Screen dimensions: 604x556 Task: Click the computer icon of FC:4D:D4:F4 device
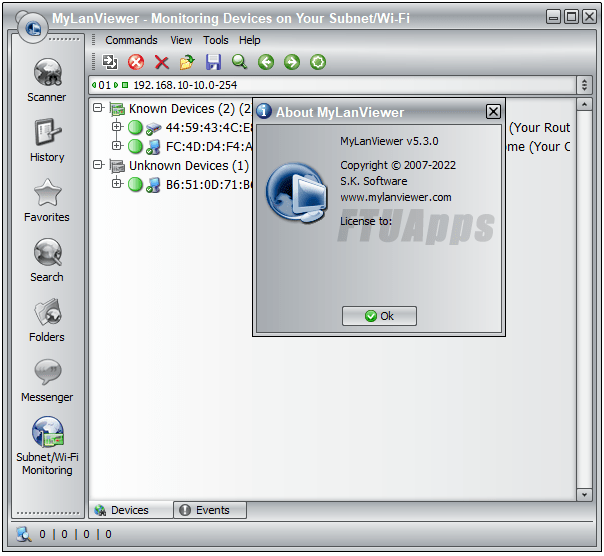click(153, 147)
